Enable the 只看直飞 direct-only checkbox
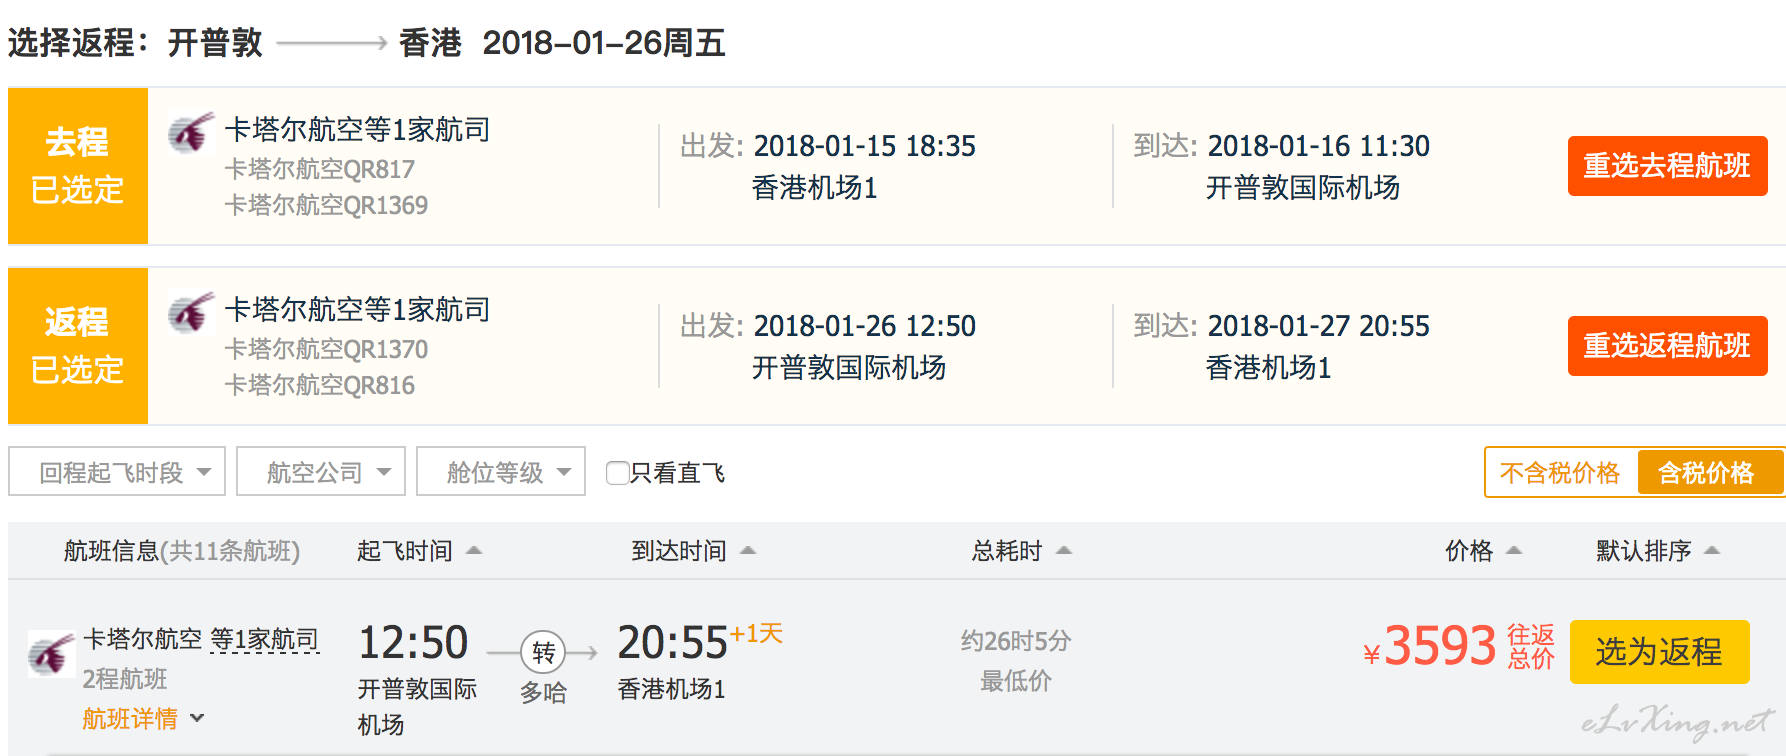Screen dimensions: 1786x756 [x=618, y=472]
